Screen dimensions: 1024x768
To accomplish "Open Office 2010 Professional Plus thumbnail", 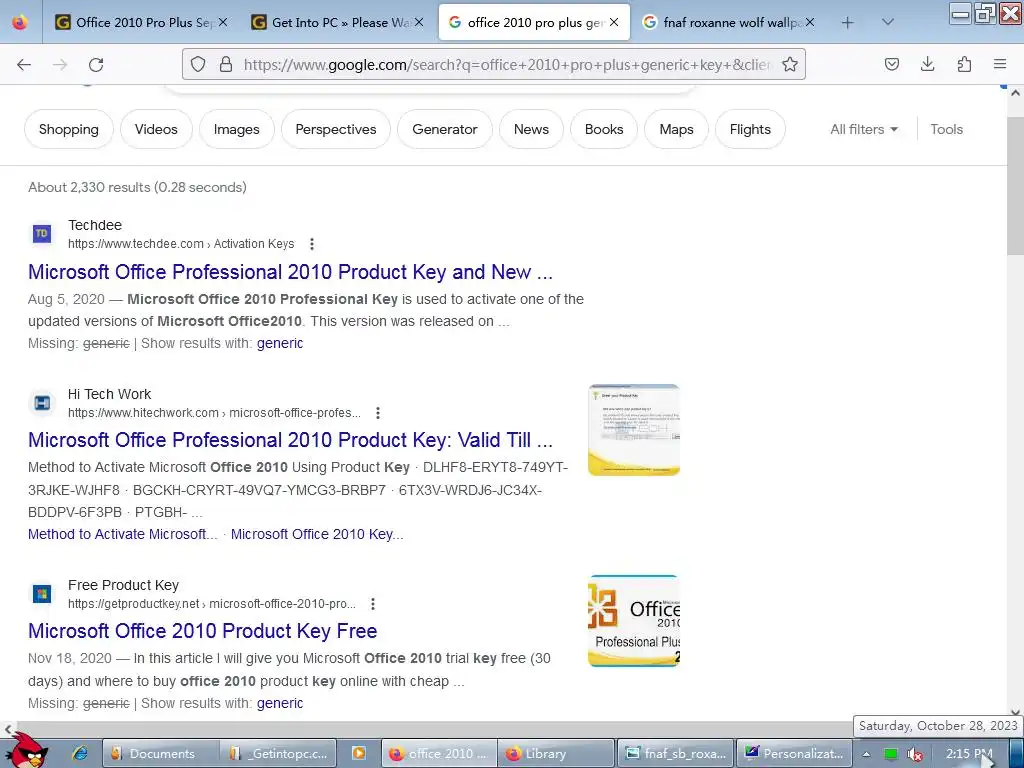I will tap(633, 620).
